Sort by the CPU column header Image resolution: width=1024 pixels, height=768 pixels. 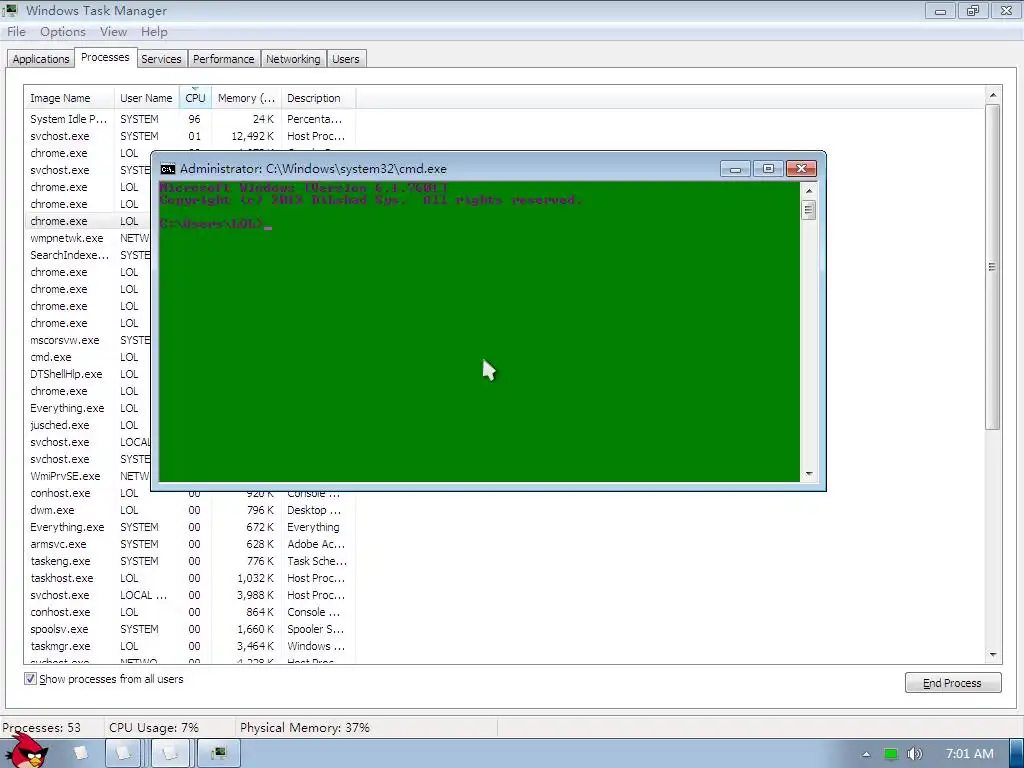195,98
